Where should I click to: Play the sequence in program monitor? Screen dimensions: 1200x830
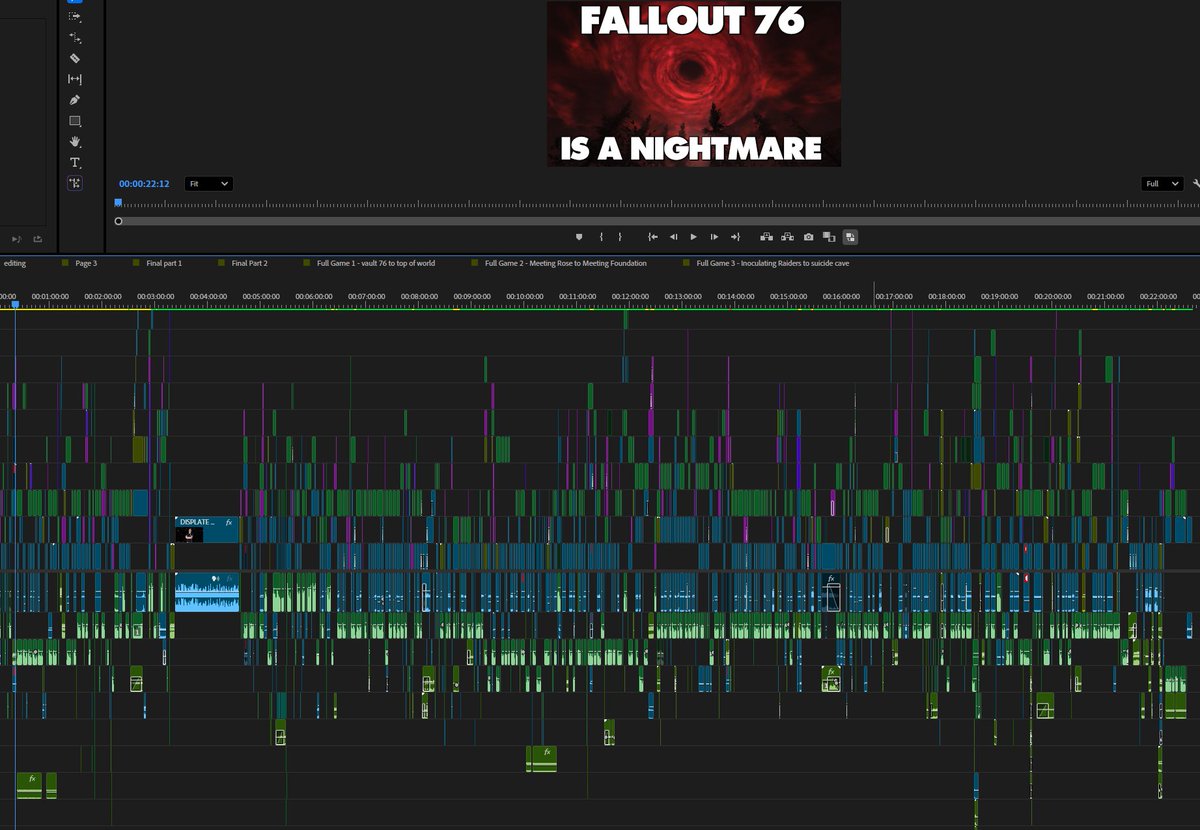[x=693, y=237]
